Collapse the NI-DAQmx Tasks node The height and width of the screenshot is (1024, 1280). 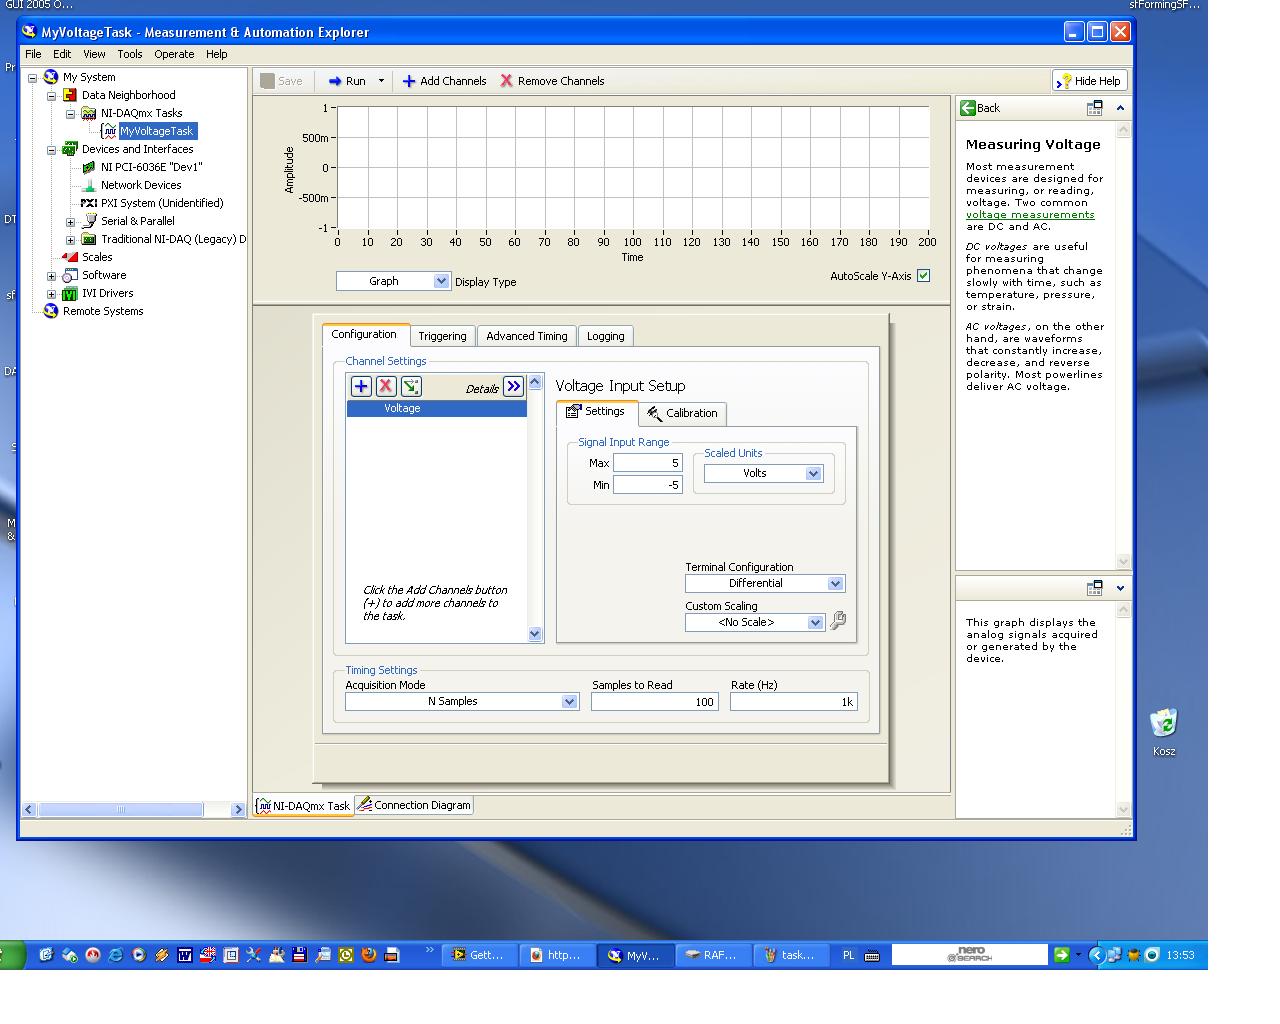[x=71, y=113]
